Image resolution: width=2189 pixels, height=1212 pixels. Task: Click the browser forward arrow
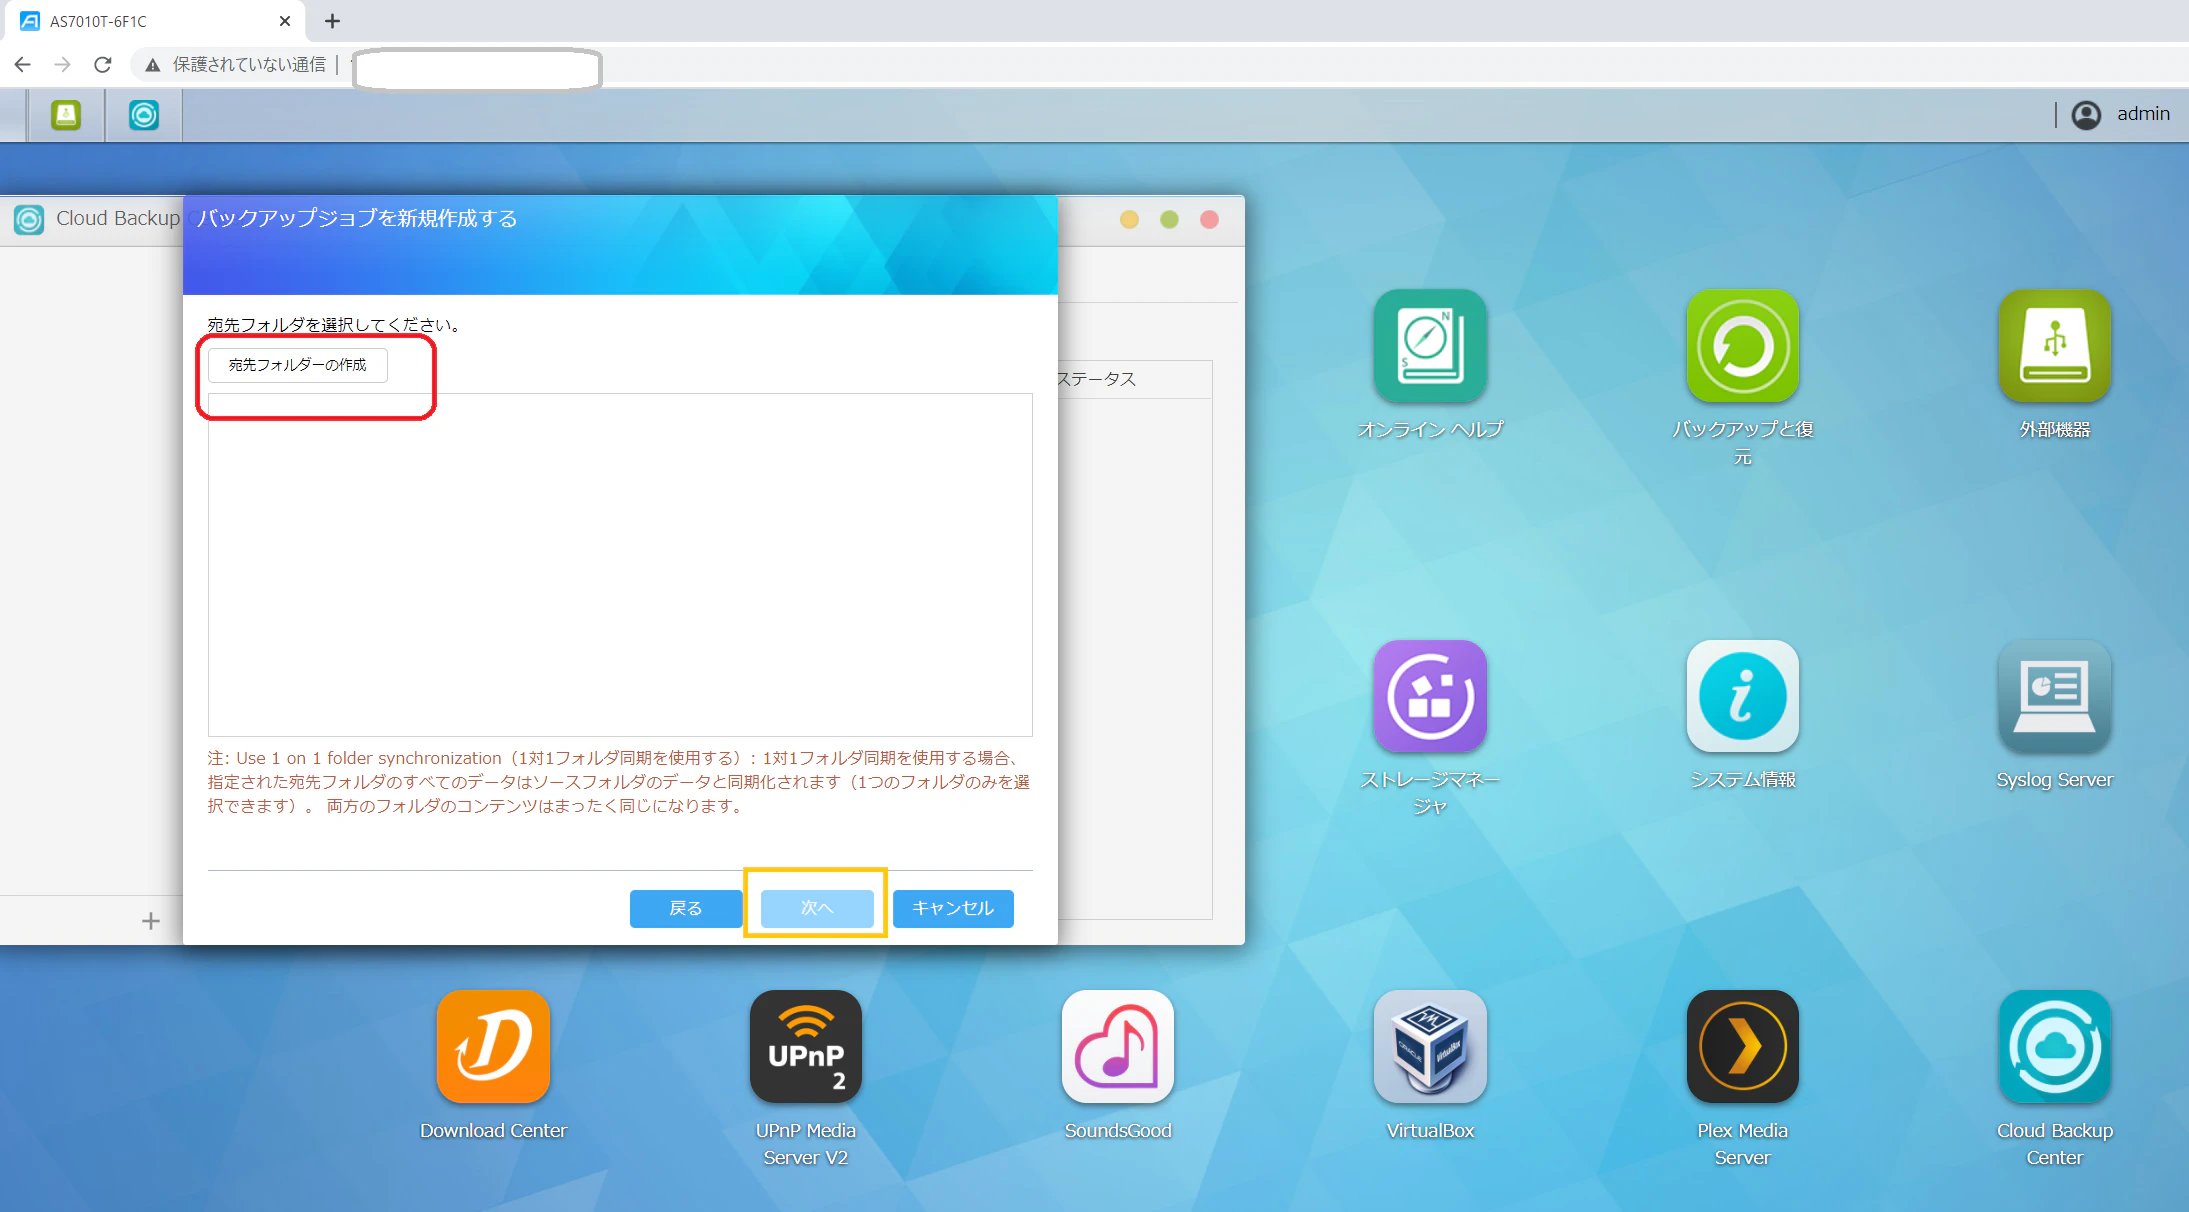click(x=62, y=65)
